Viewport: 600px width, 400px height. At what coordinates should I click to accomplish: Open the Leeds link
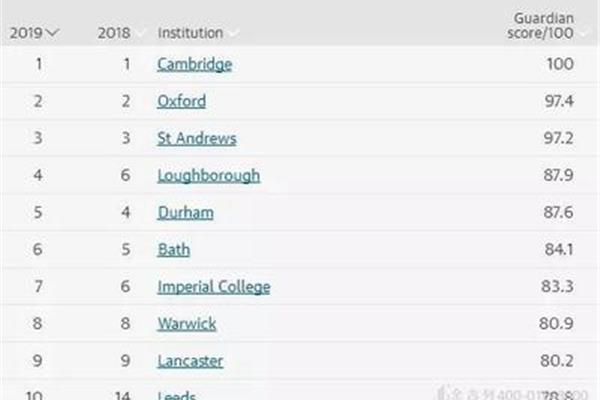[x=176, y=395]
